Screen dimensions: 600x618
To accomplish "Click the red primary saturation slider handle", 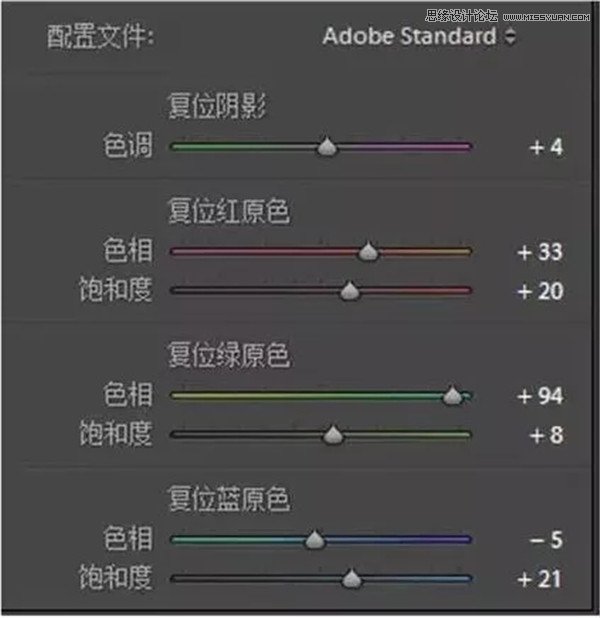I will pos(349,291).
